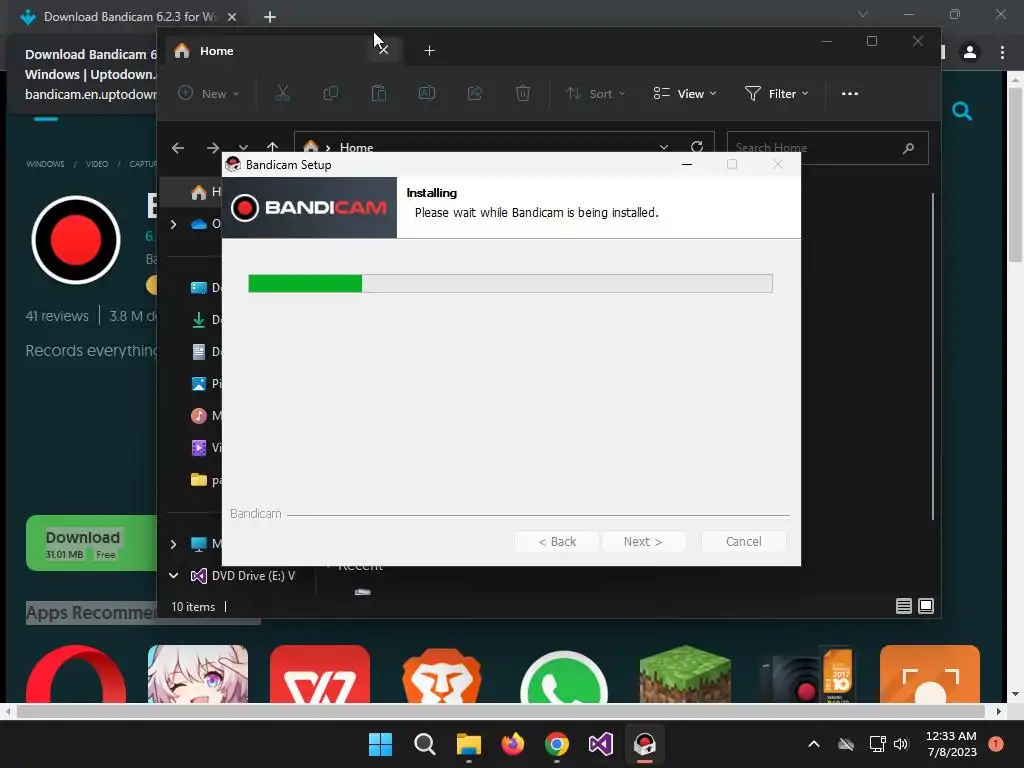This screenshot has width=1024, height=768.
Task: Close the Home tab in File Explorer
Action: point(384,50)
